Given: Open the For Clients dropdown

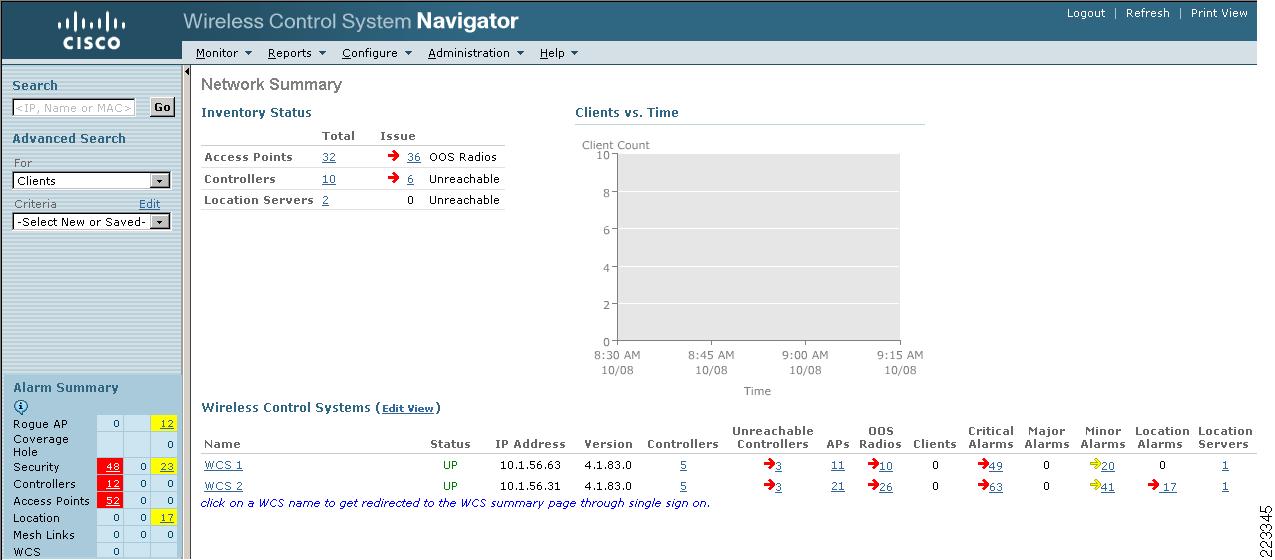Looking at the screenshot, I should click(92, 181).
